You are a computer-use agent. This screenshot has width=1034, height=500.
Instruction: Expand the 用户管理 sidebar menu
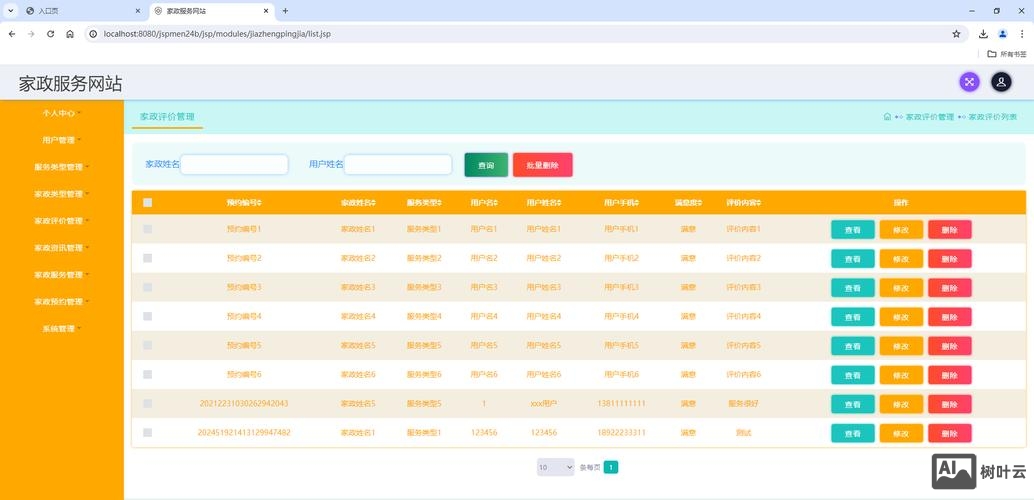(61, 140)
